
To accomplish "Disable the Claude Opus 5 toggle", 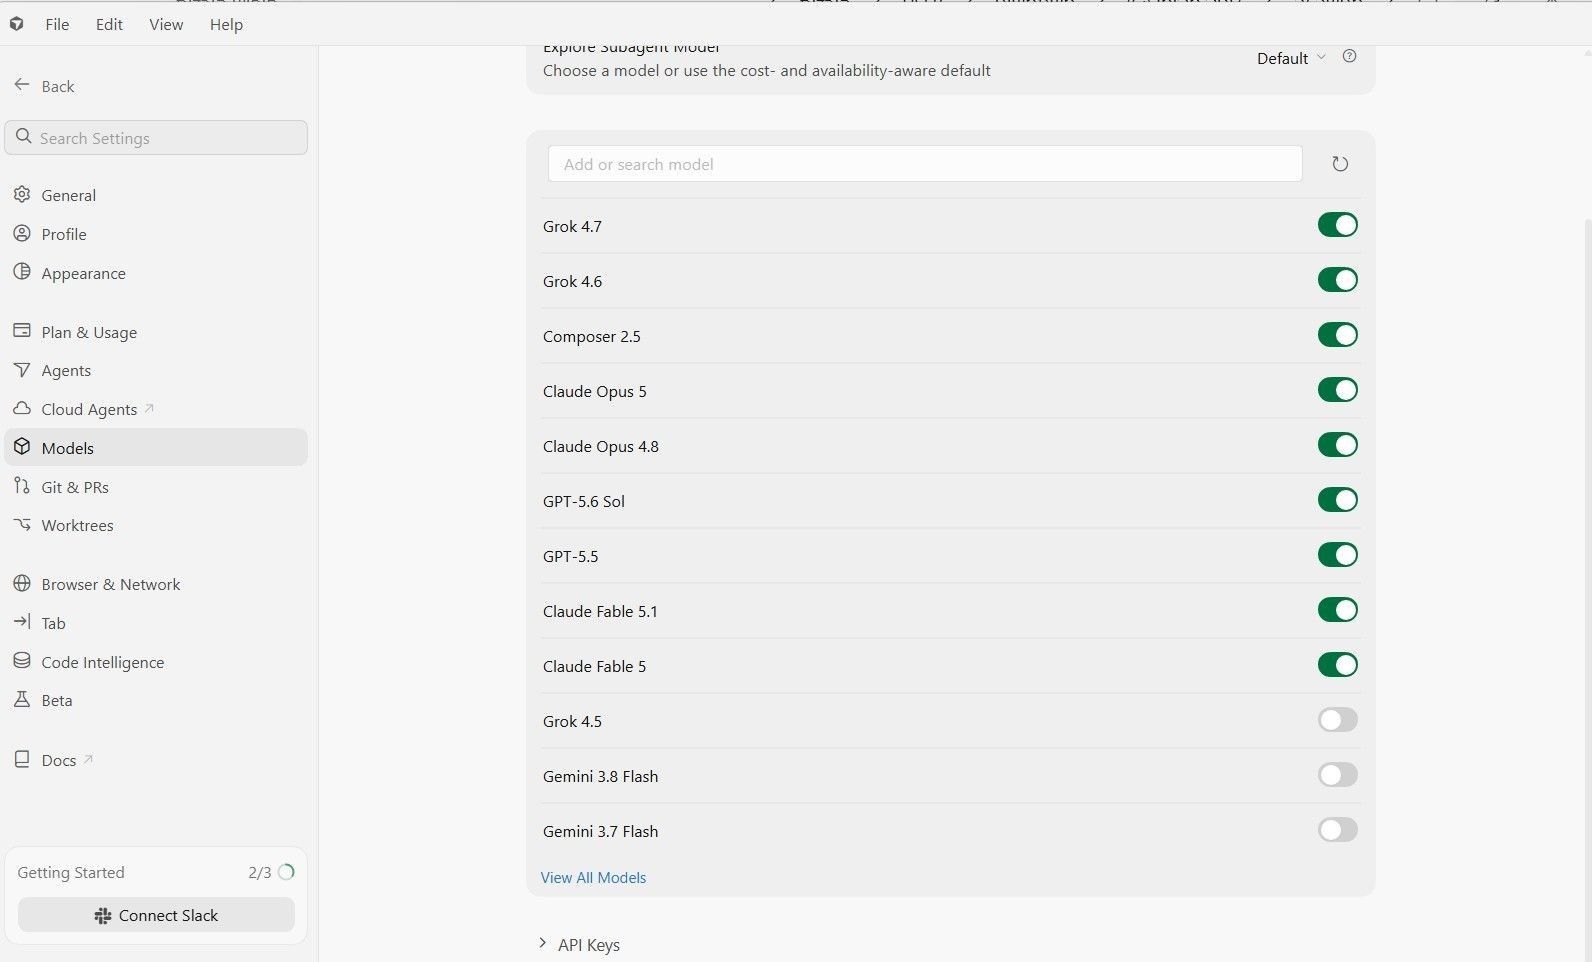I will click(1337, 390).
